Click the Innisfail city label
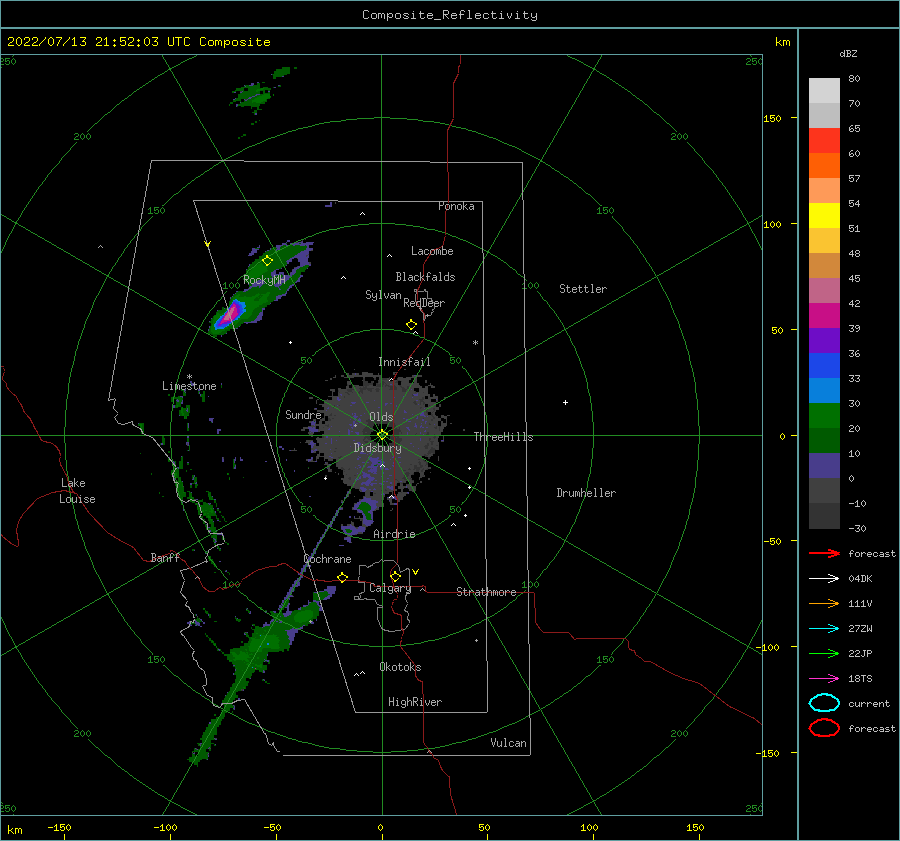The image size is (900, 841). pos(404,362)
